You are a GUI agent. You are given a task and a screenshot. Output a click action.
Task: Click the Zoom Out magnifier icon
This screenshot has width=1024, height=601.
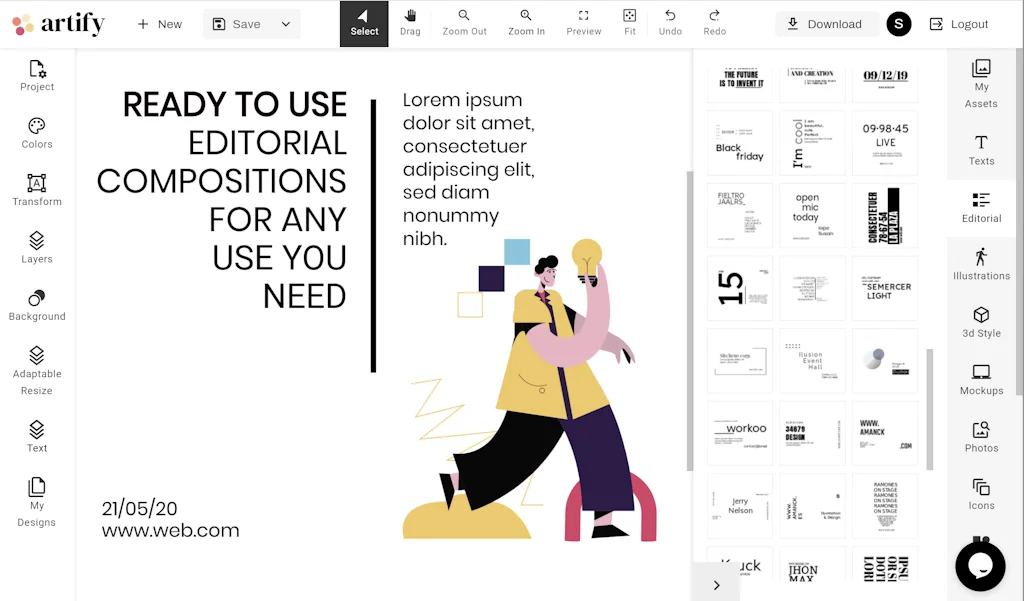464,22
